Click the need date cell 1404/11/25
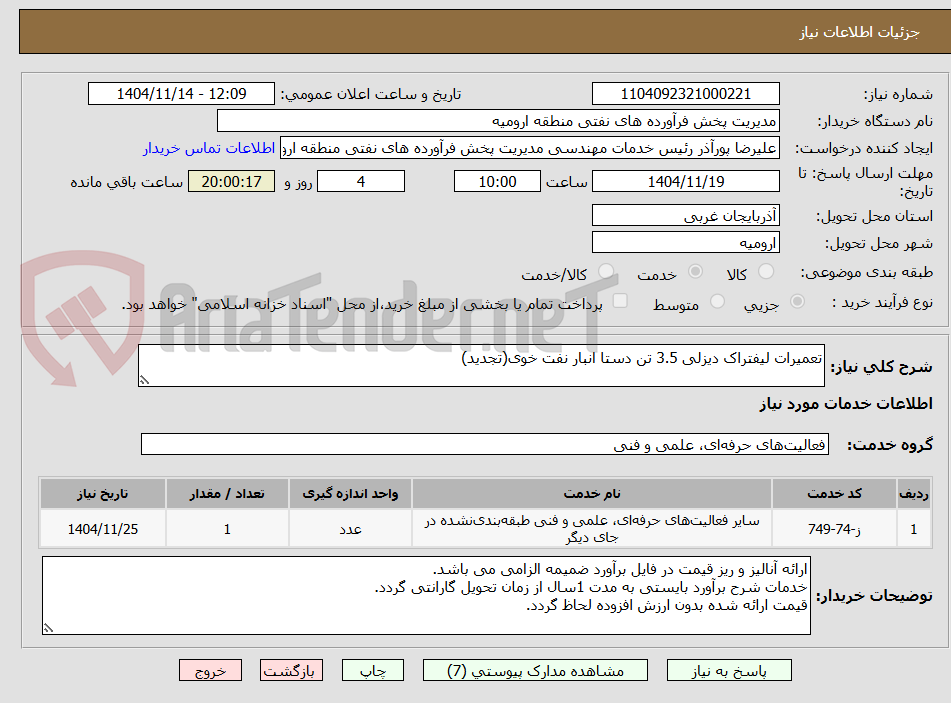The height and width of the screenshot is (703, 951). click(x=102, y=529)
